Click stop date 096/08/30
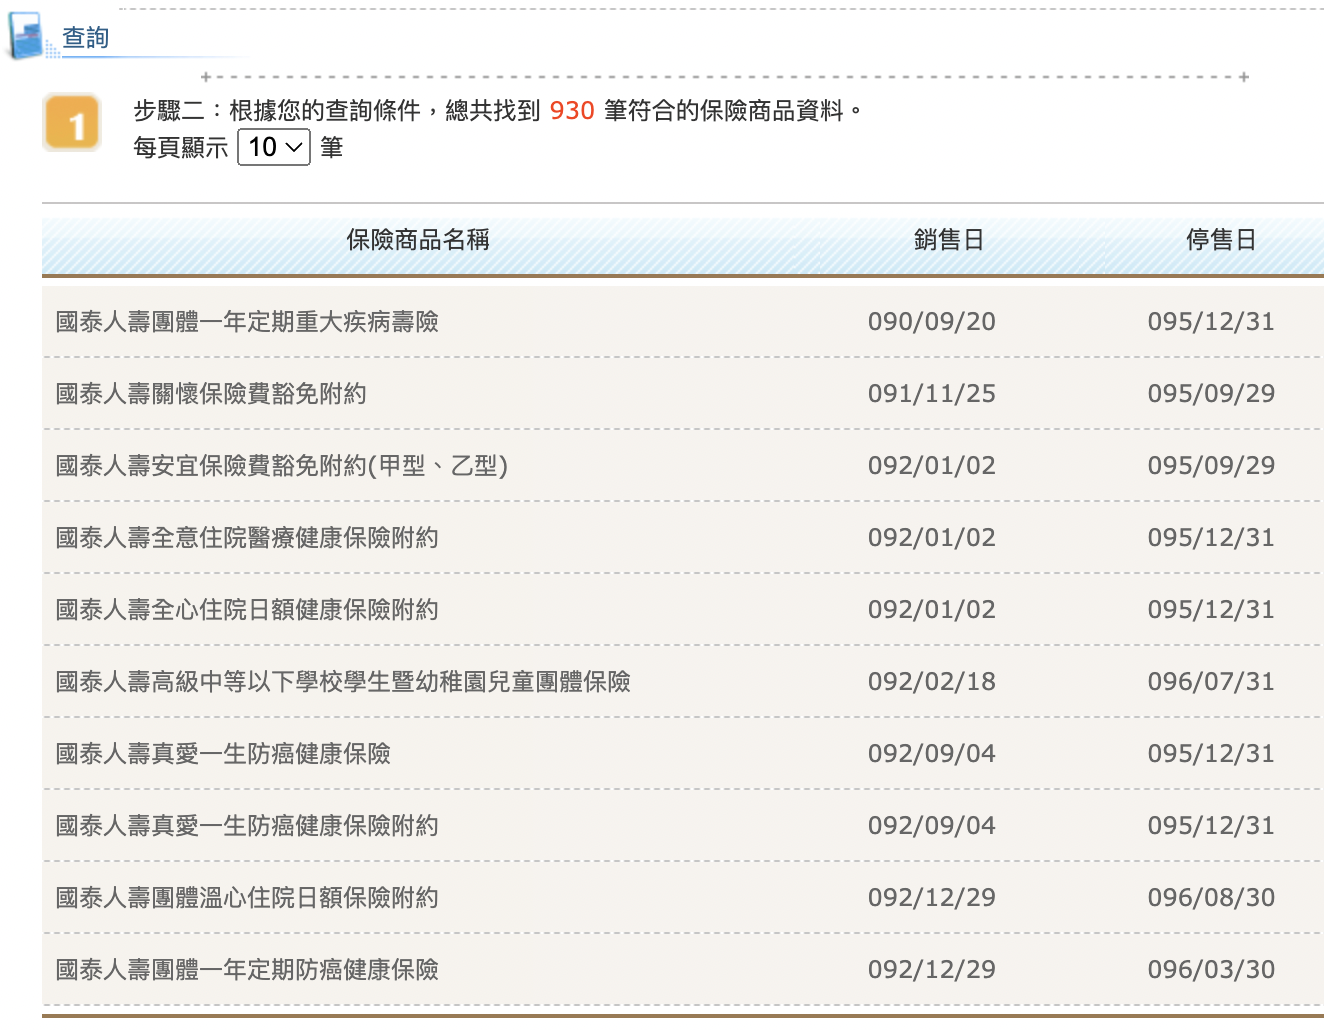Image resolution: width=1324 pixels, height=1030 pixels. [1211, 898]
